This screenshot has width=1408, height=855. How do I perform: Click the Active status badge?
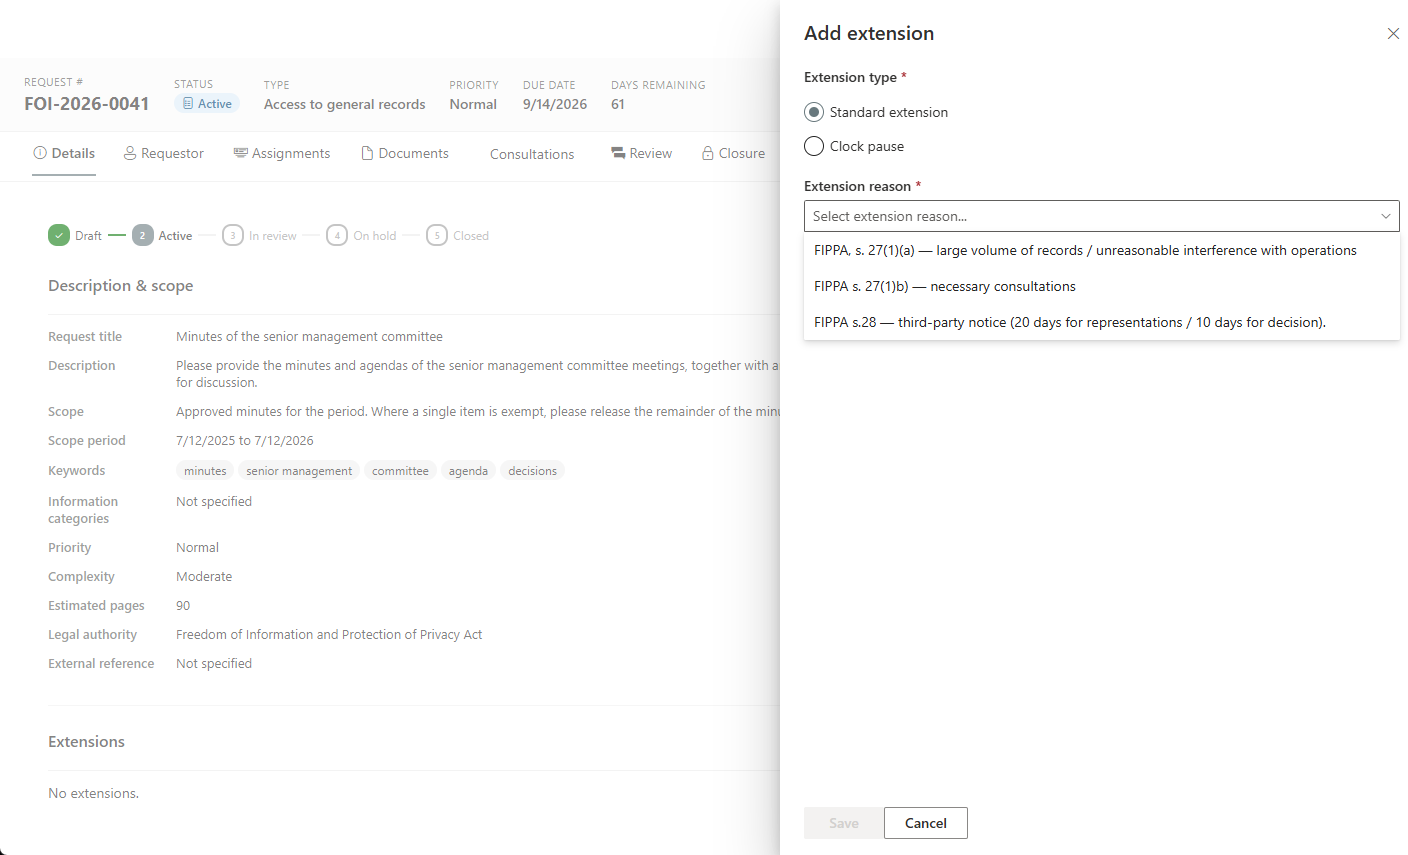pos(207,104)
